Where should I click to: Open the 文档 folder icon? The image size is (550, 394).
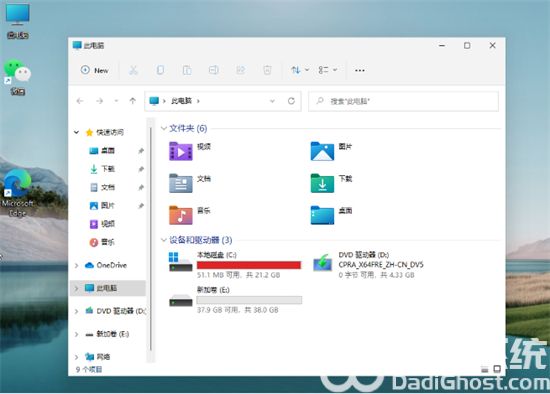[181, 183]
